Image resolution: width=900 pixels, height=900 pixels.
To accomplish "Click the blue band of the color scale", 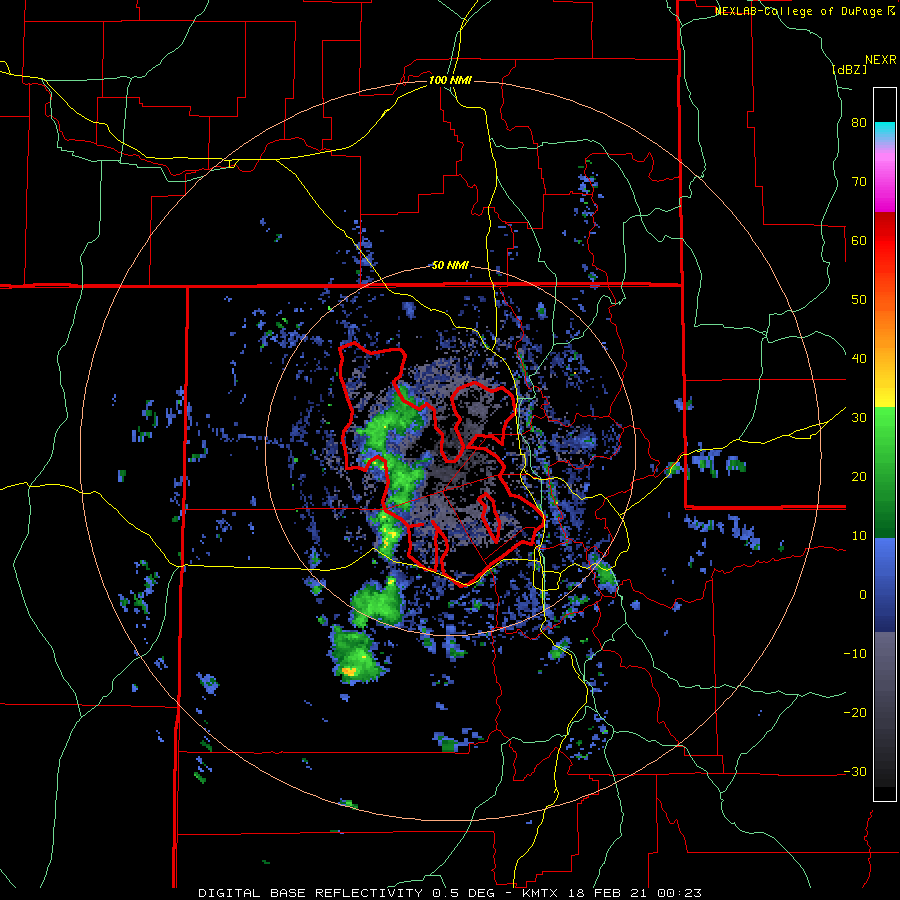I will pos(885,585).
